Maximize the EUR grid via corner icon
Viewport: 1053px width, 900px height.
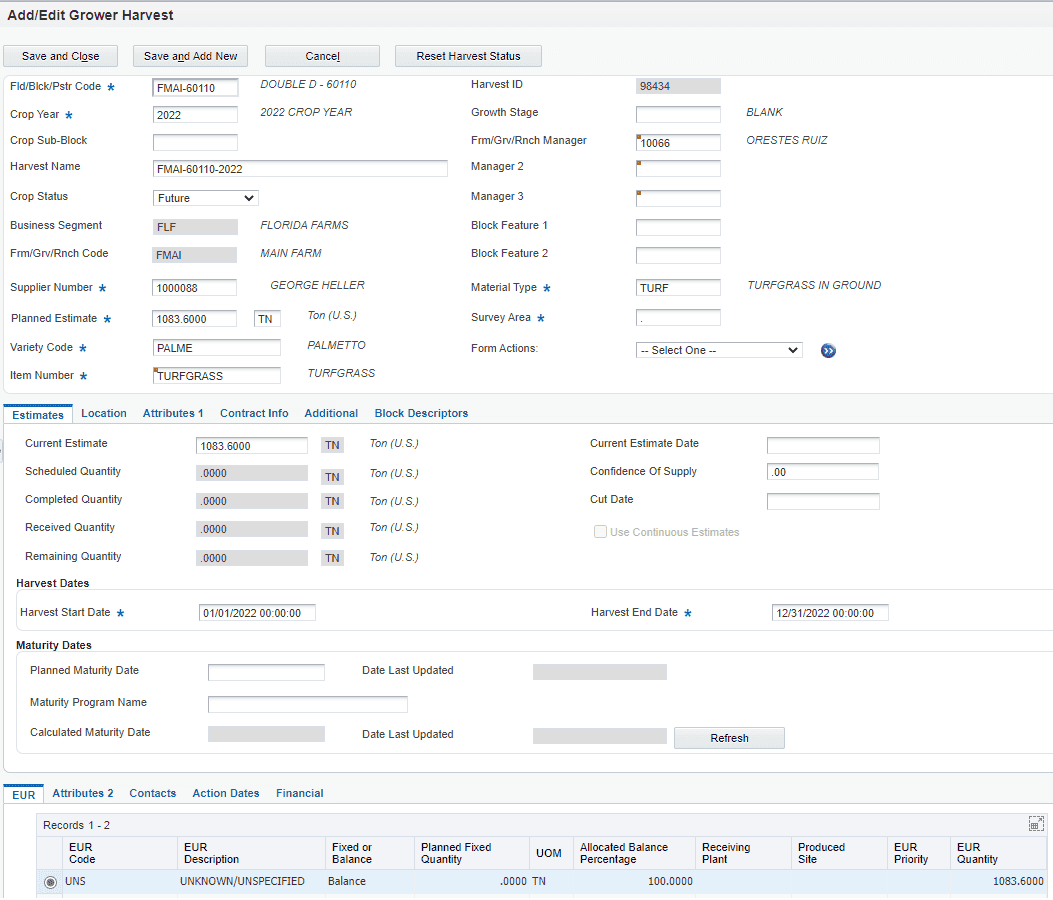click(x=1036, y=823)
